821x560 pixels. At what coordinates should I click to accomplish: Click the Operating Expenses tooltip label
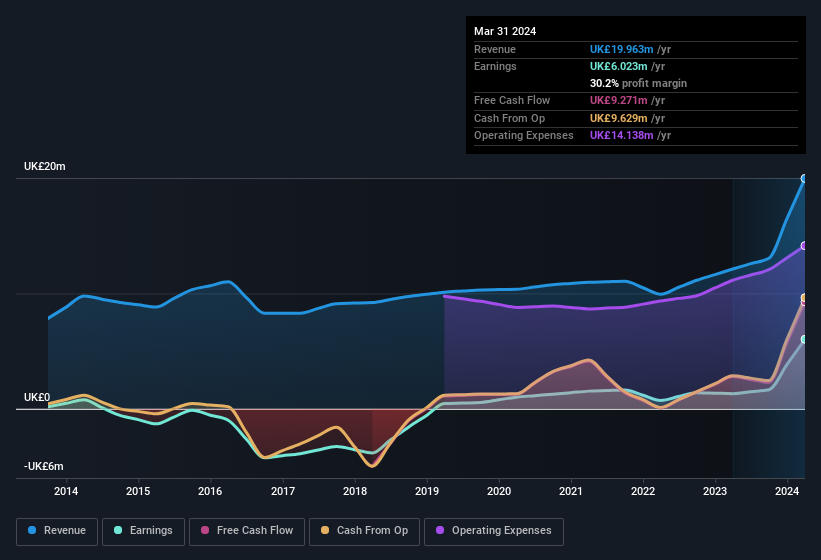coord(524,136)
